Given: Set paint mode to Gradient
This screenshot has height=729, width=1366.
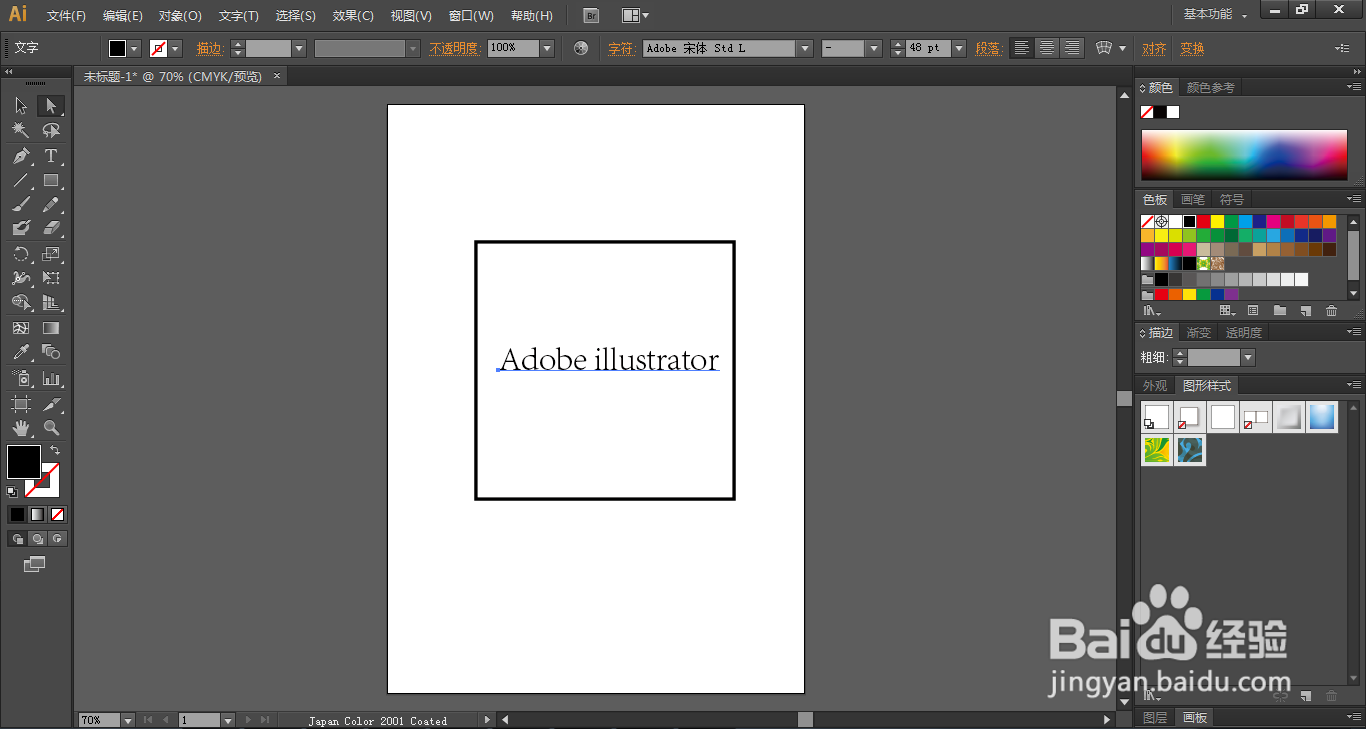Looking at the screenshot, I should click(37, 514).
